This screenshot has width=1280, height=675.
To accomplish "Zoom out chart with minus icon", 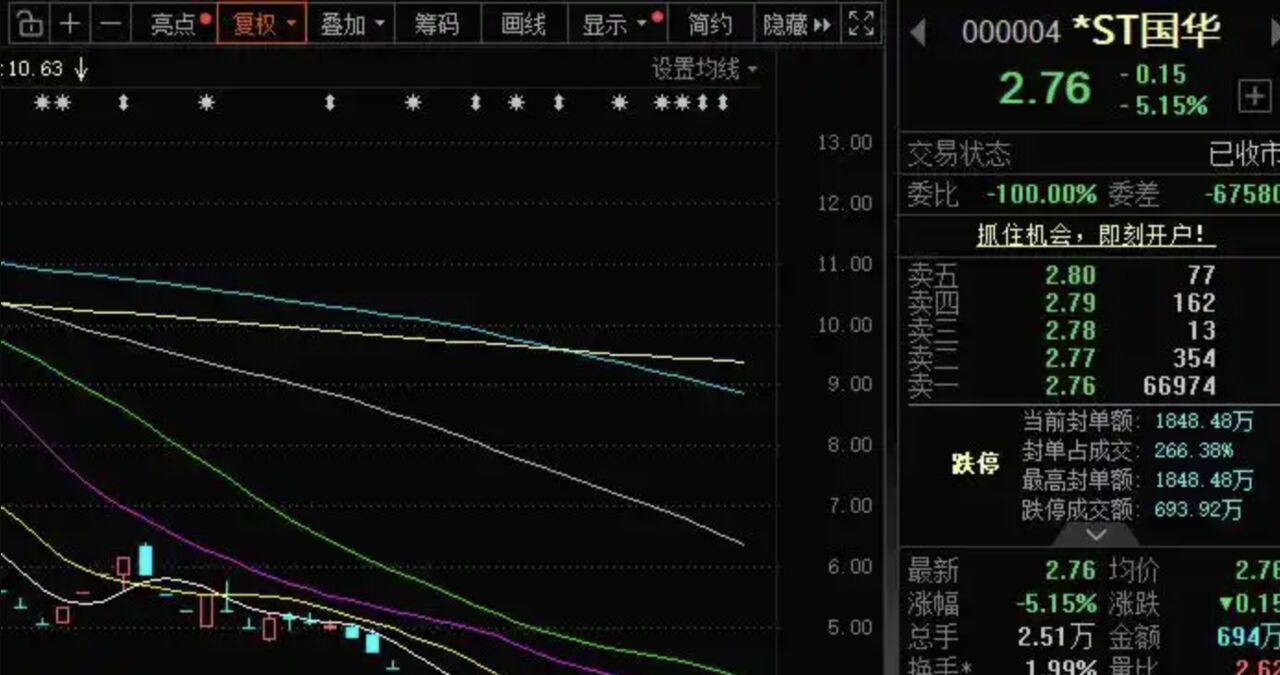I will pyautogui.click(x=111, y=24).
